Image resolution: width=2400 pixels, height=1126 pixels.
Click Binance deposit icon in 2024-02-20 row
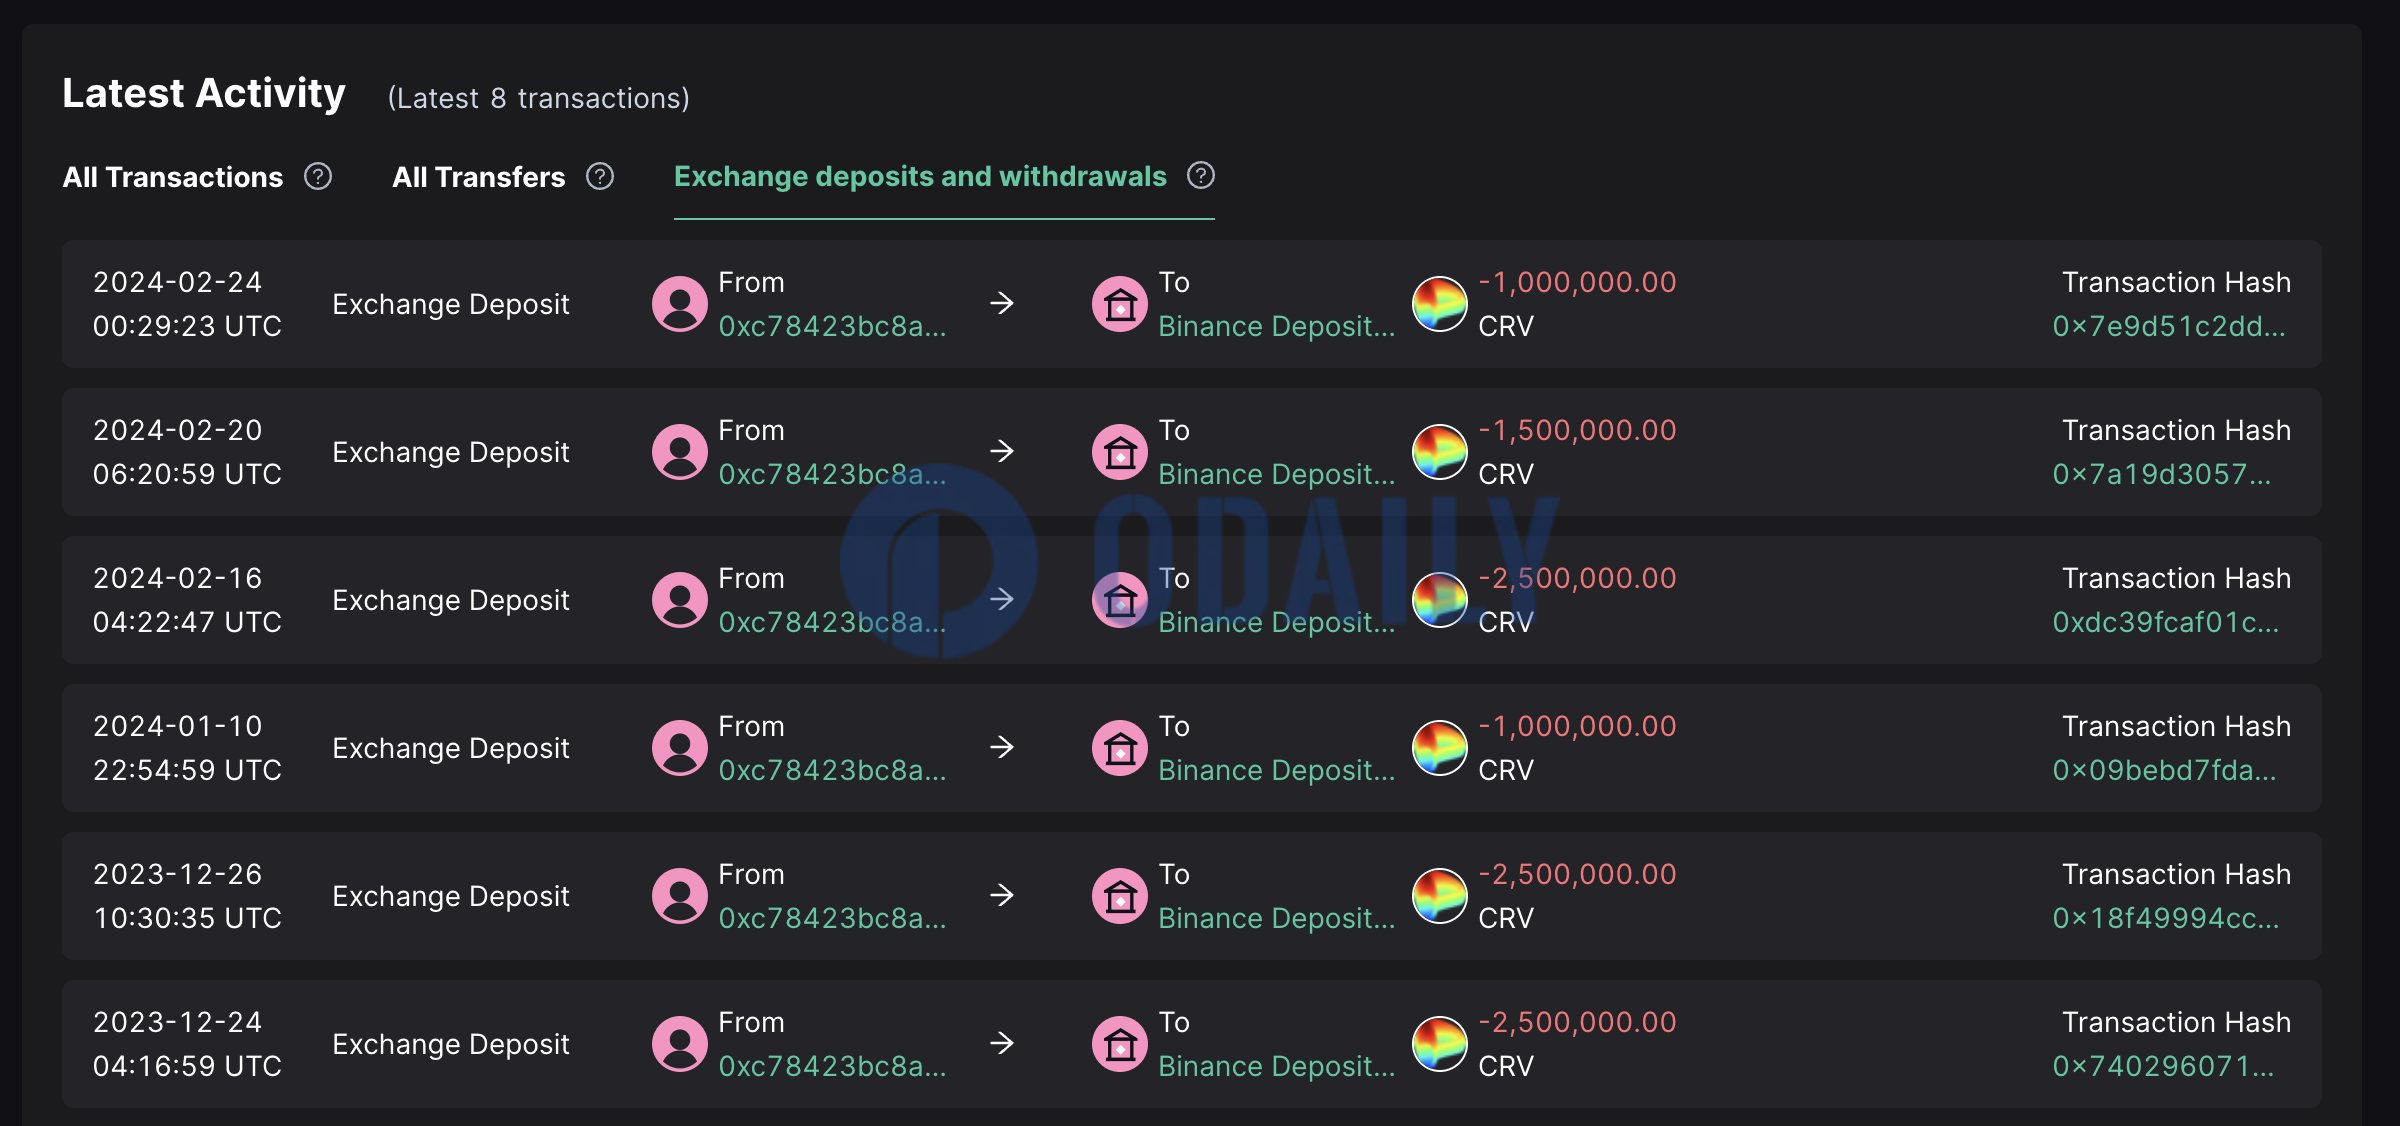tap(1120, 452)
